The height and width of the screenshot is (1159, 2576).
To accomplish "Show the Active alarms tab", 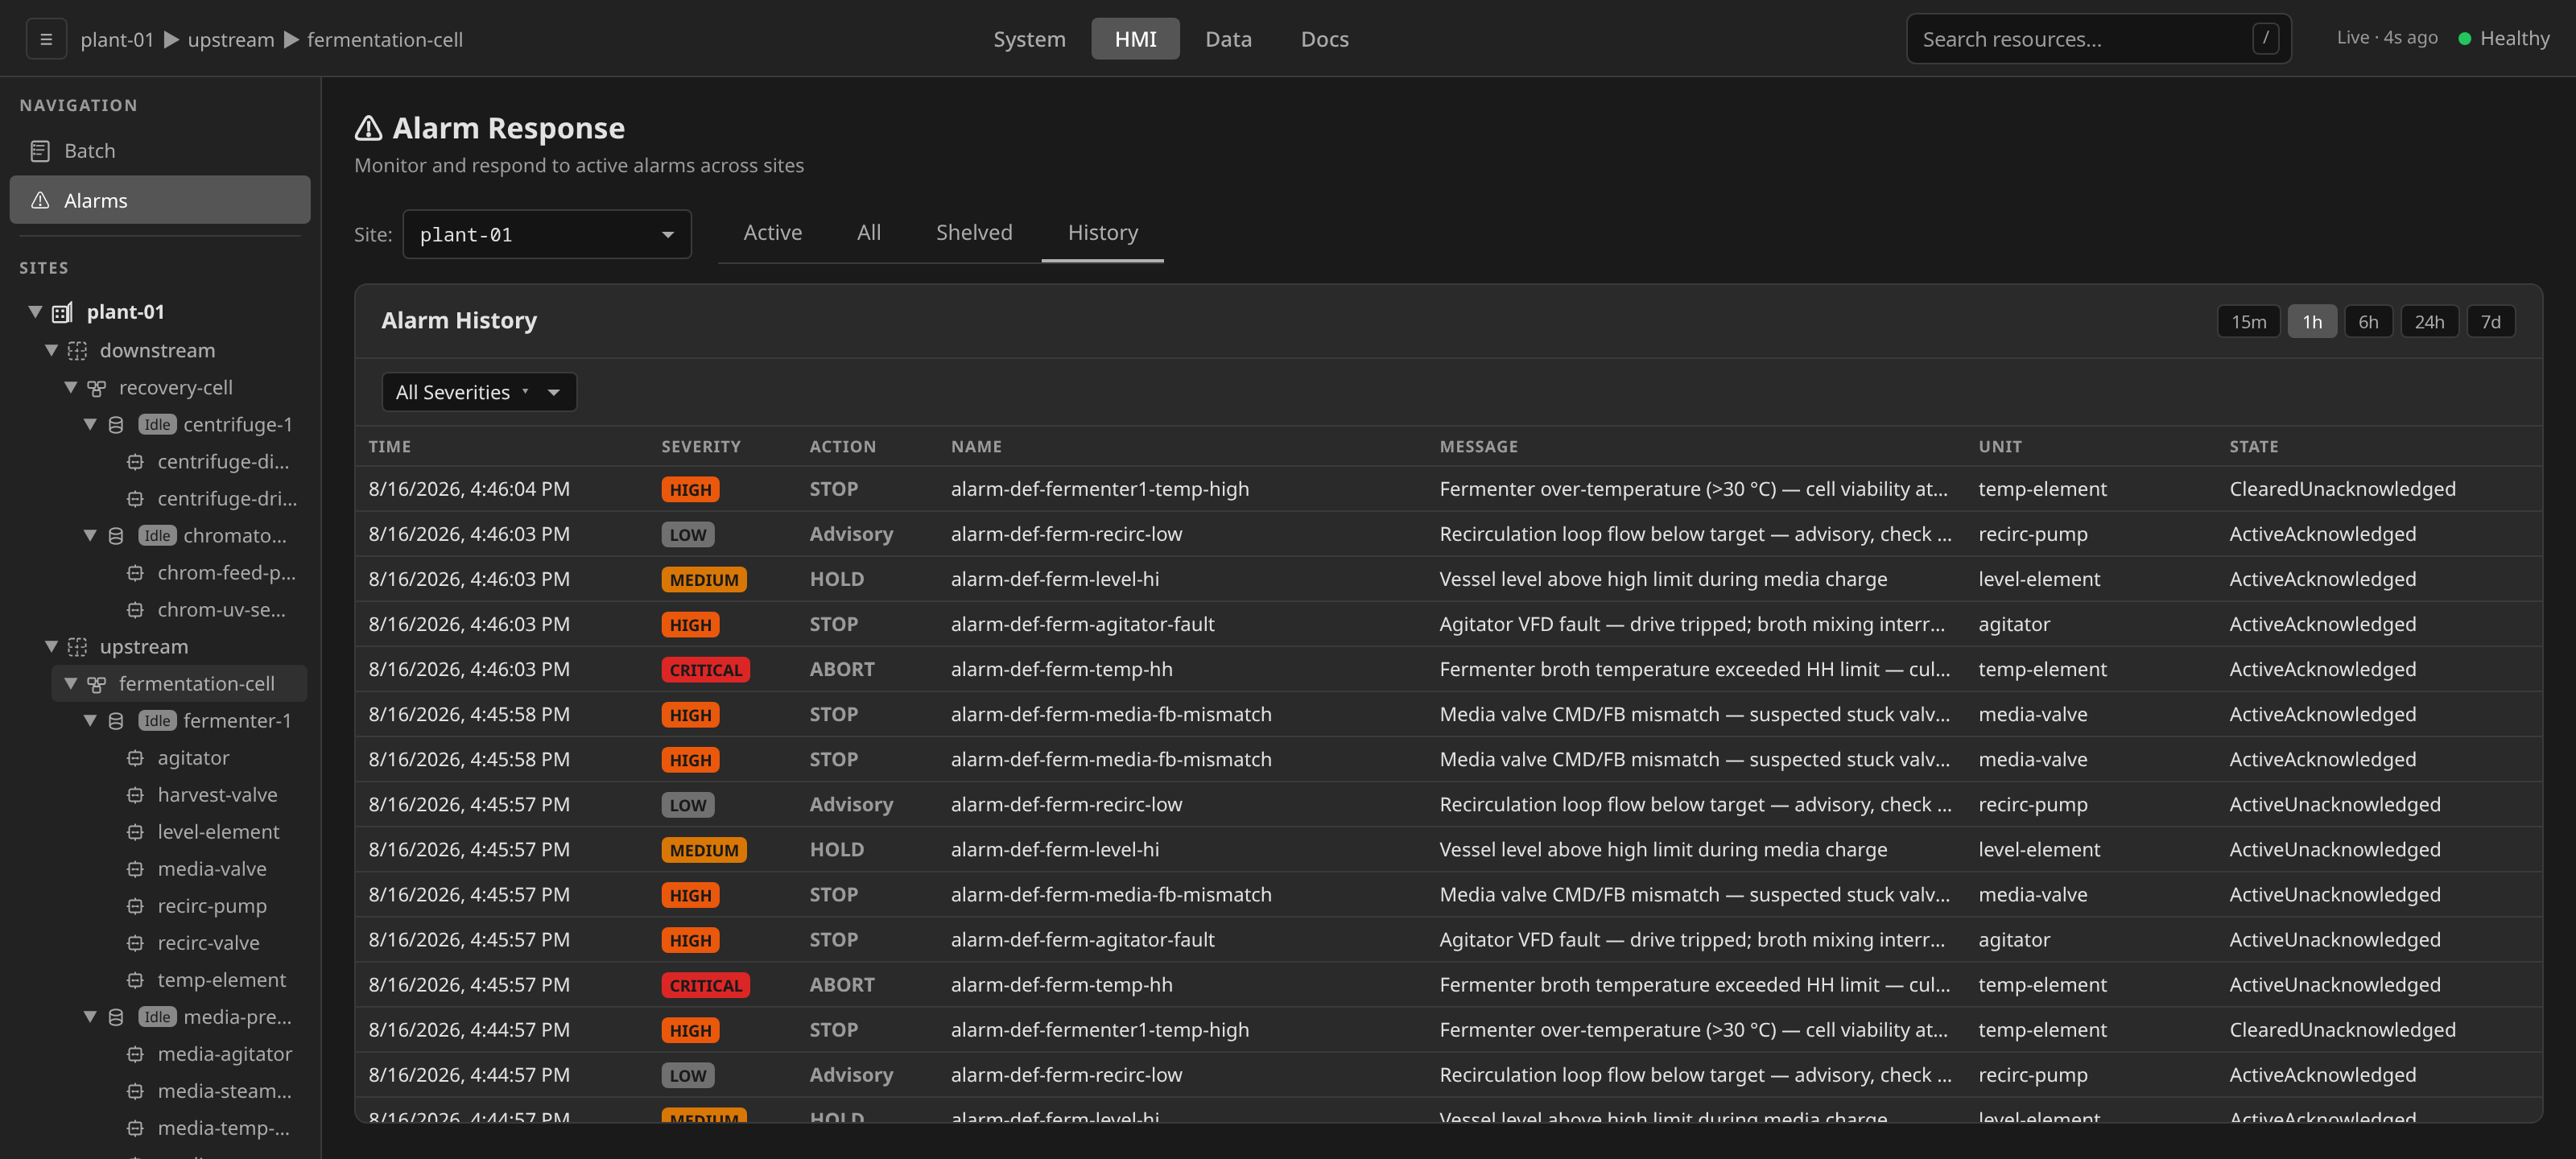I will (772, 233).
